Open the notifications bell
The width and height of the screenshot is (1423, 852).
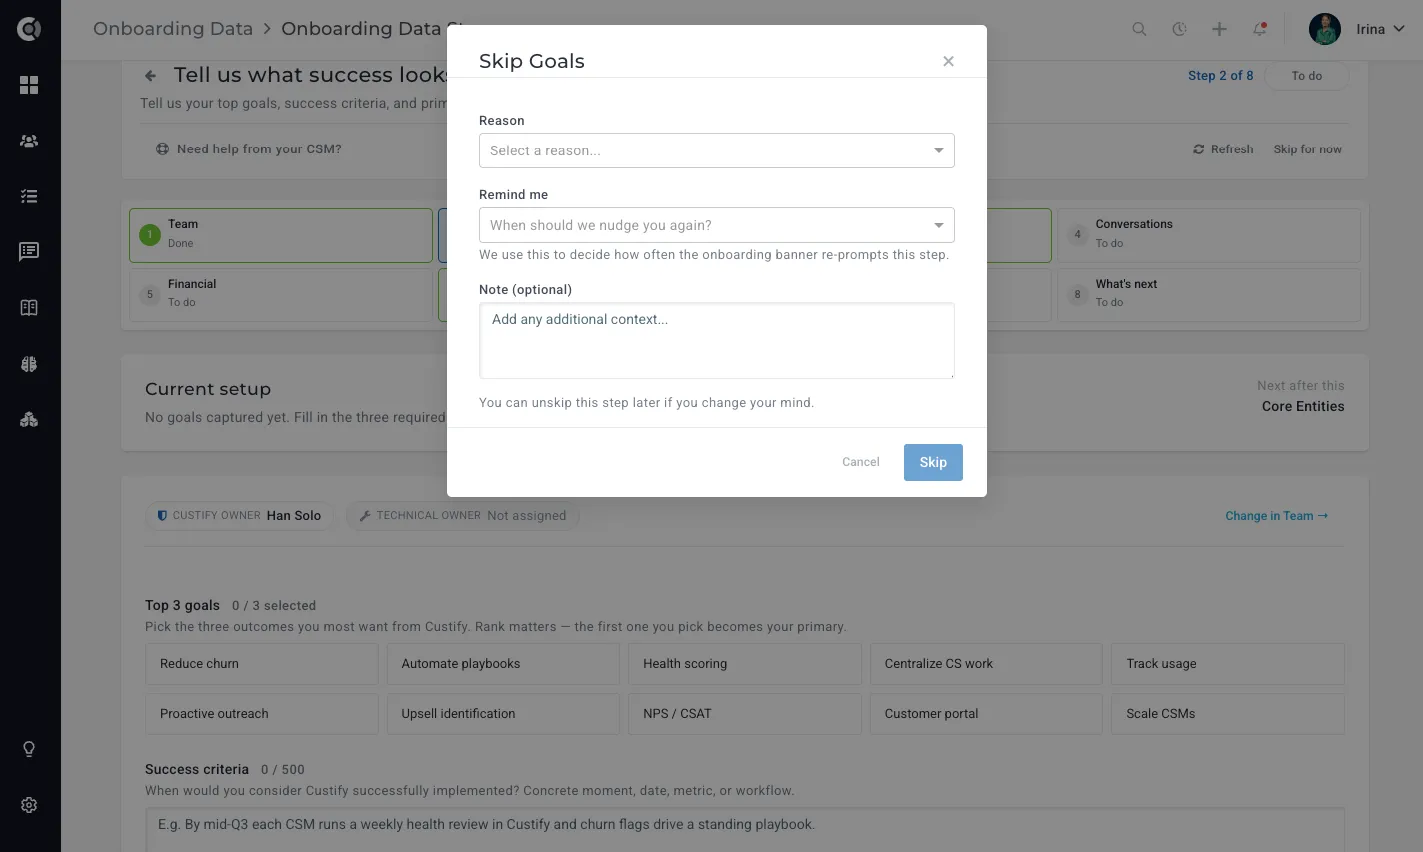[1260, 29]
